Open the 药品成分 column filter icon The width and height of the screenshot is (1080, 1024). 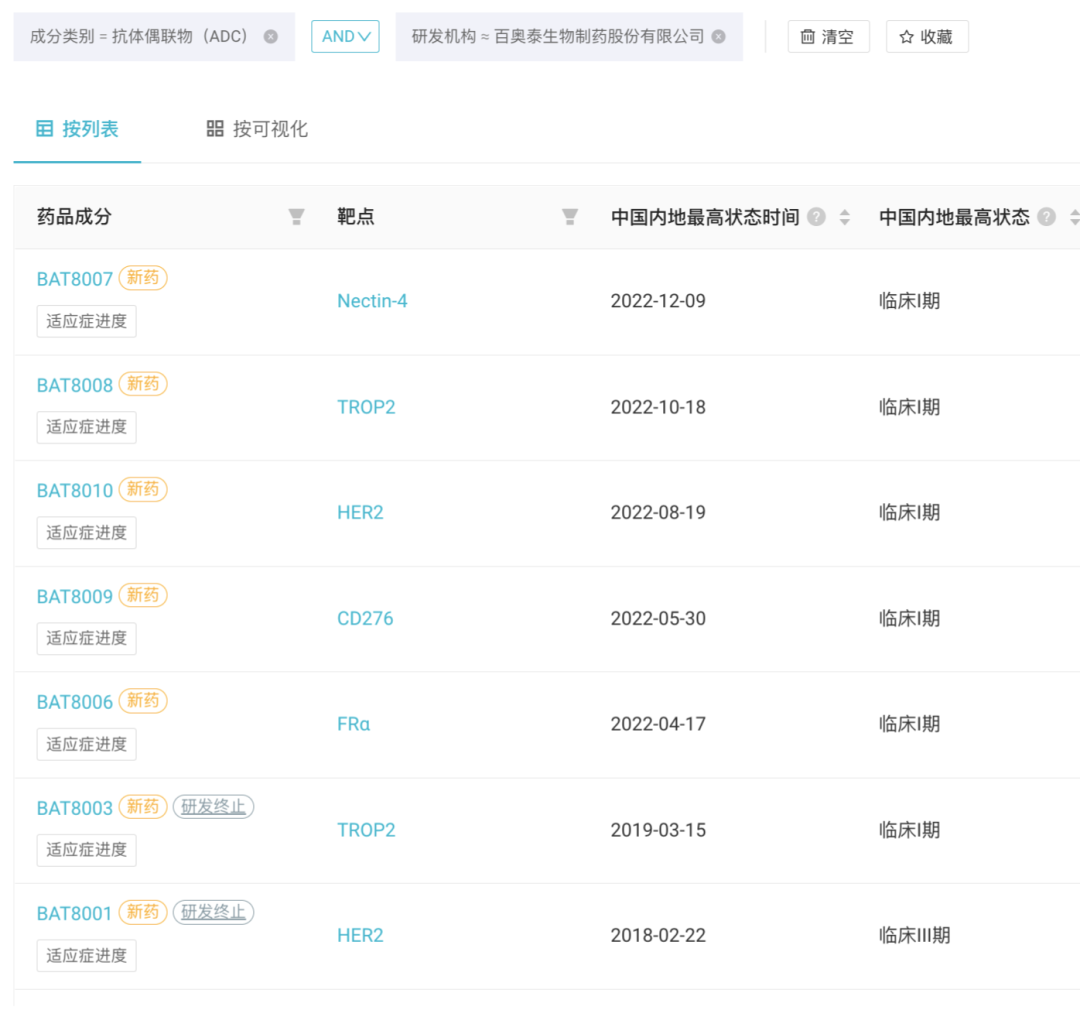[x=296, y=217]
